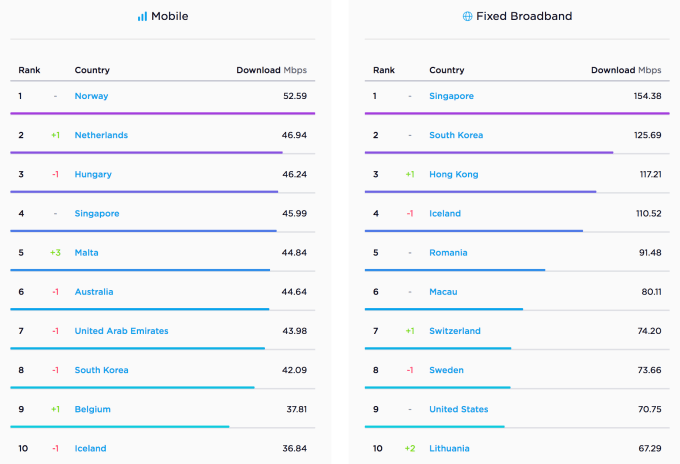The width and height of the screenshot is (680, 464).
Task: Open the Lithuania country link
Action: [x=449, y=448]
